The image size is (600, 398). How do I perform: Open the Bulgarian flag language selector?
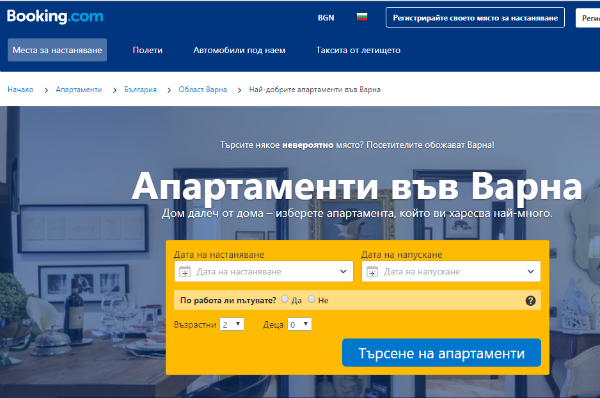click(x=362, y=17)
